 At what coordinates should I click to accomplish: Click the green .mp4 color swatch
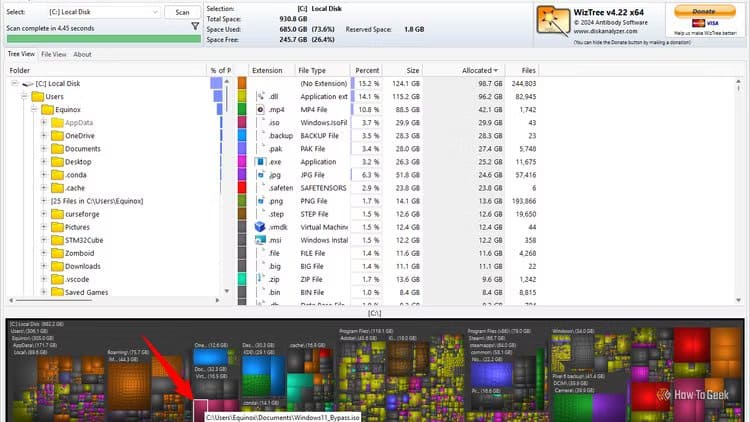tap(242, 110)
